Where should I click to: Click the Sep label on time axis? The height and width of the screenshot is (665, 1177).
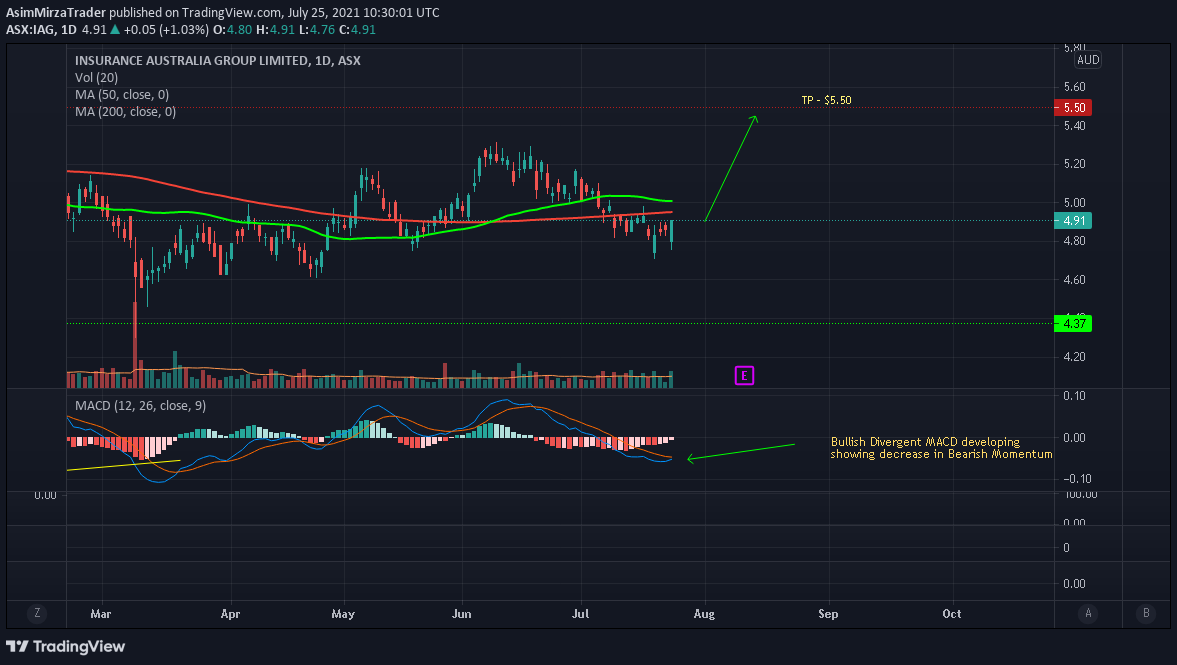pos(828,614)
